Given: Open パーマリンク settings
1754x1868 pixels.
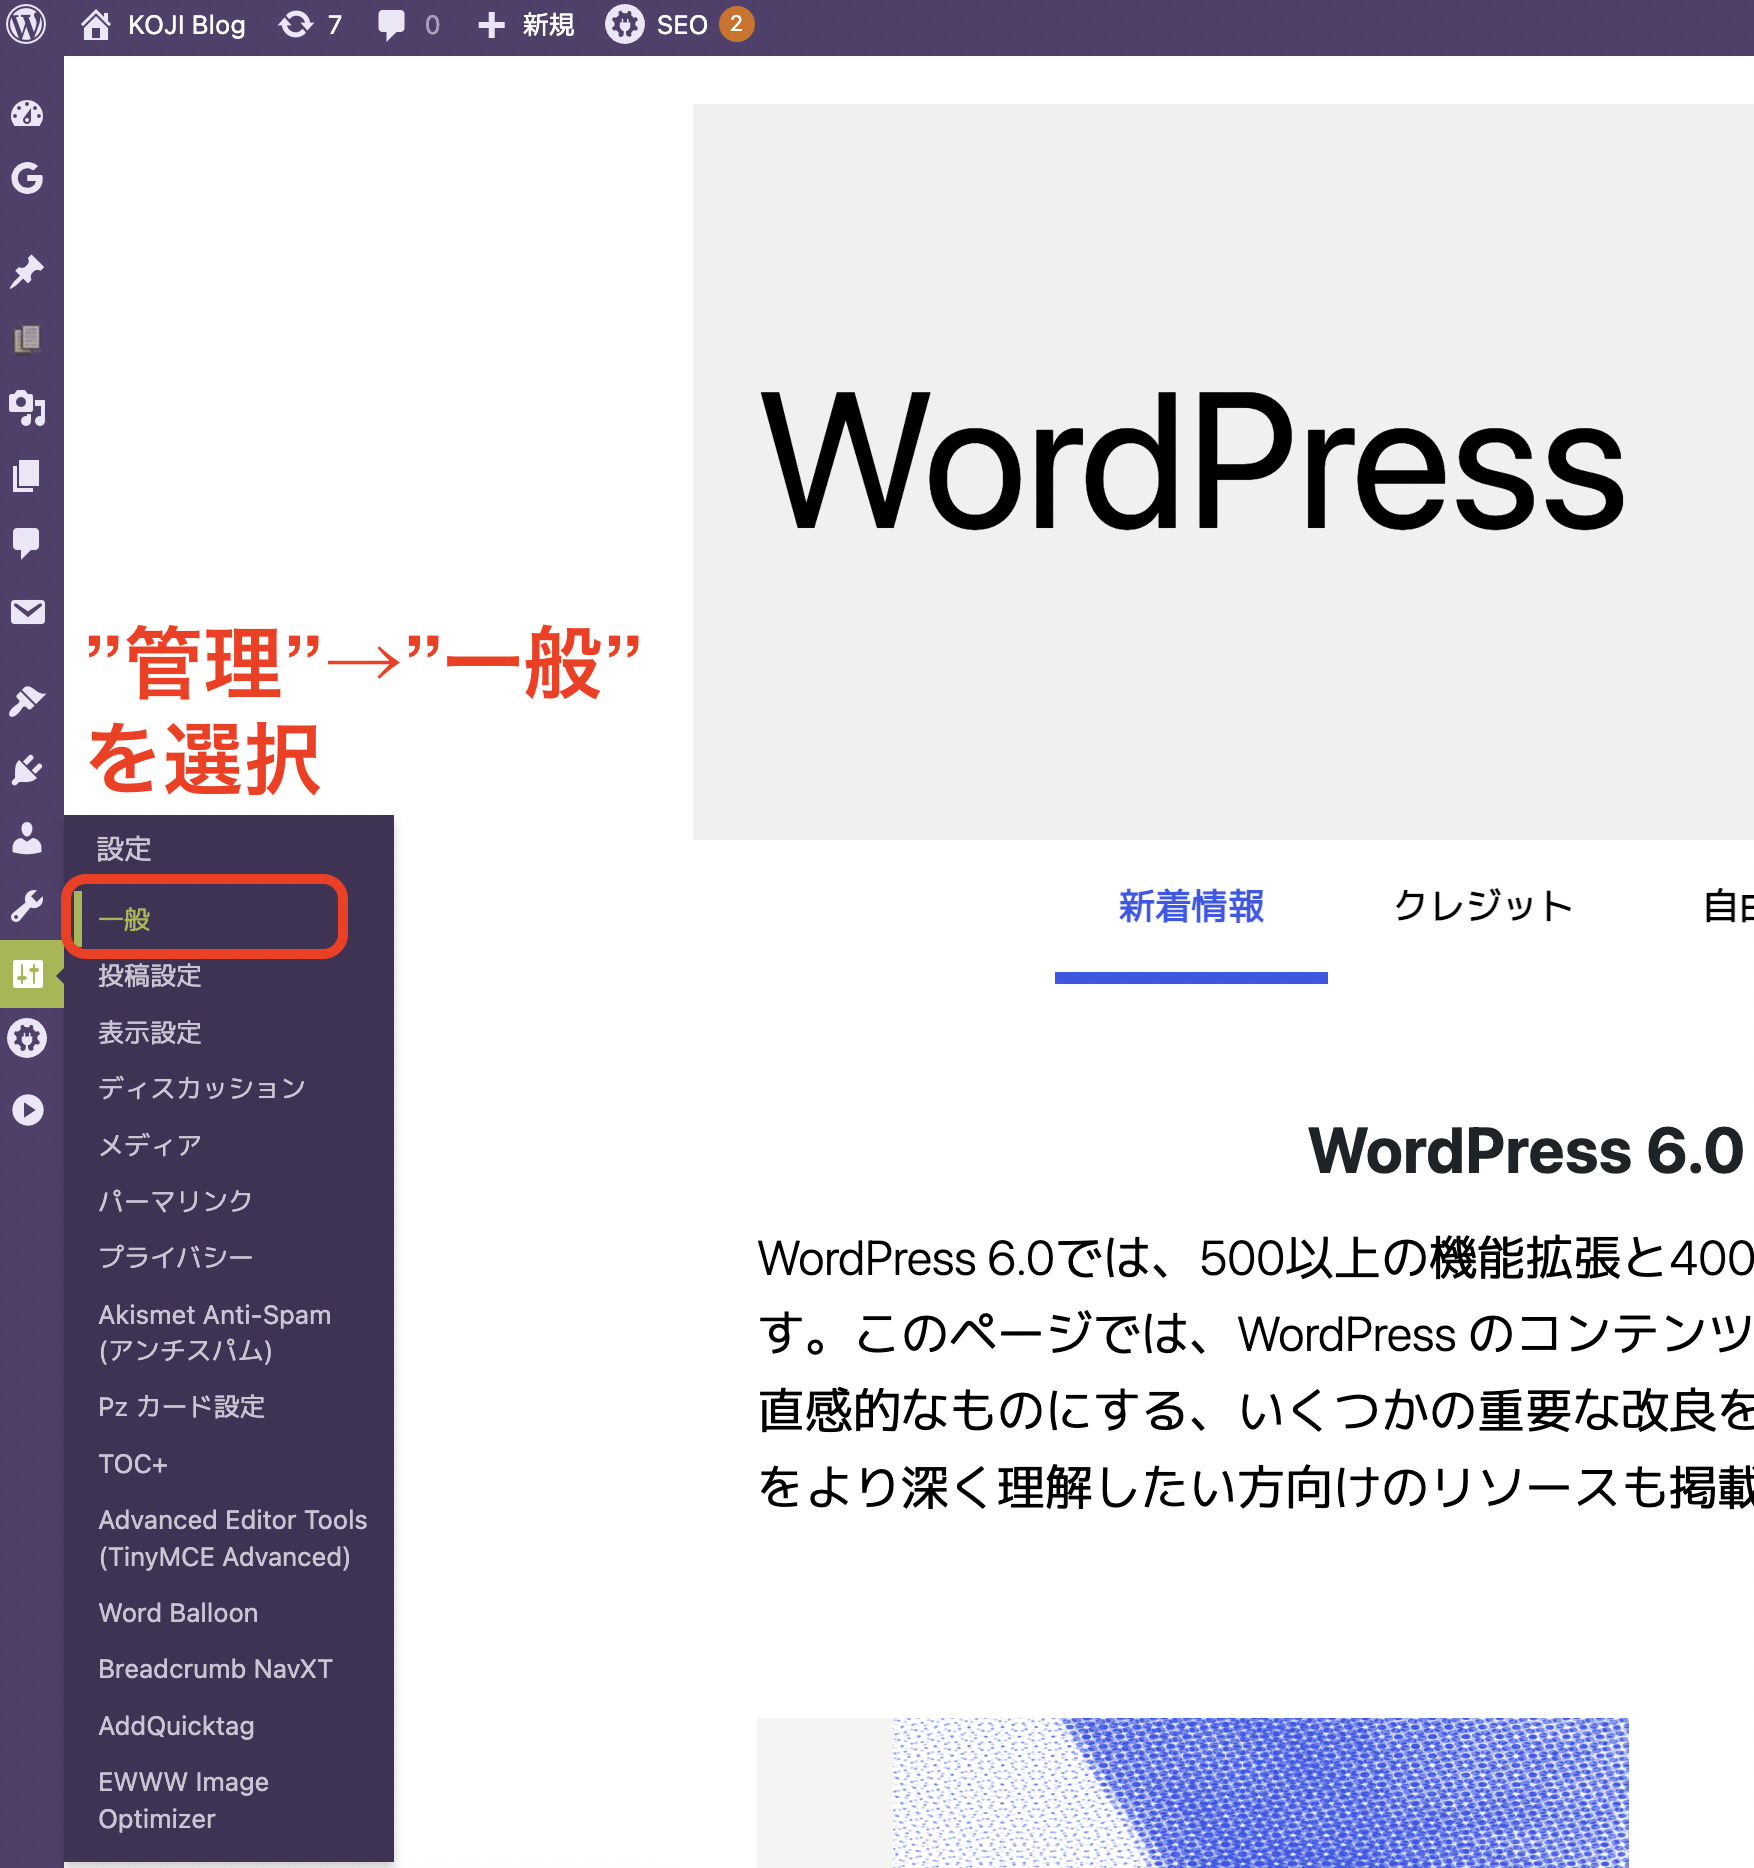Looking at the screenshot, I should tap(175, 1200).
